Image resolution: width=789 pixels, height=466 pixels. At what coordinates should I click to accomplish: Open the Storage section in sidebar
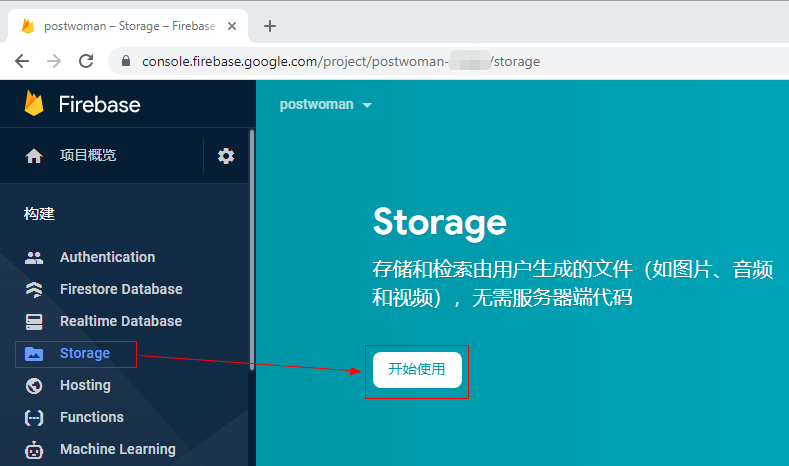click(84, 353)
